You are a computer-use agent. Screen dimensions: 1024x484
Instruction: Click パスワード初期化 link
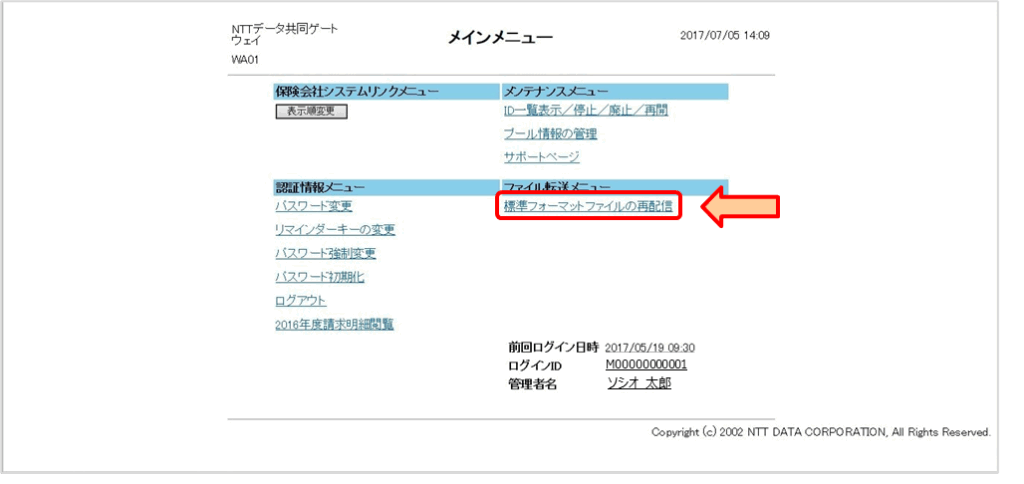(319, 277)
